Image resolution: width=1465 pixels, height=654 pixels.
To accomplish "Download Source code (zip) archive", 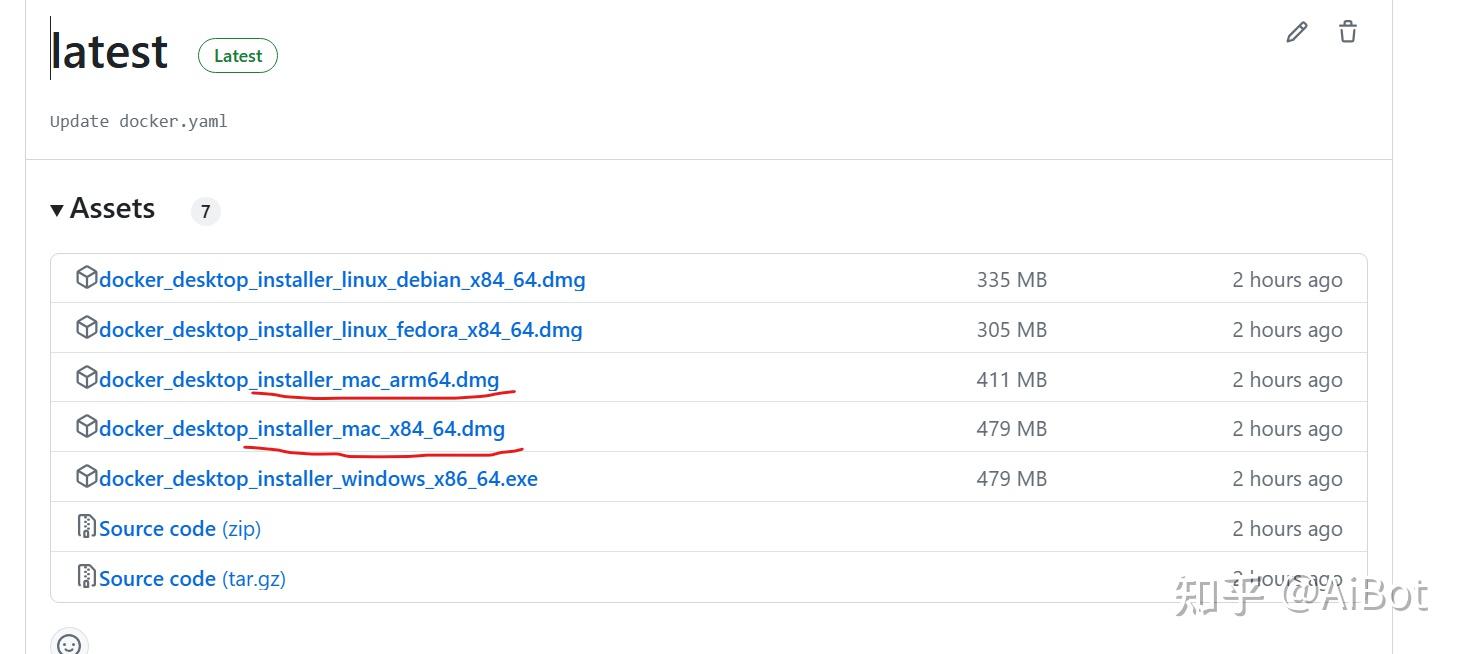I will 179,529.
